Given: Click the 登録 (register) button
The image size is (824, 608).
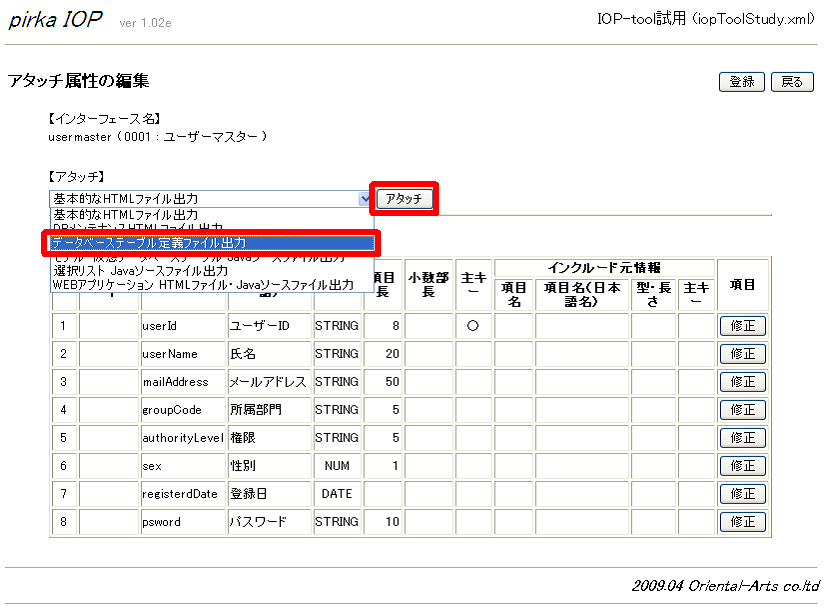Looking at the screenshot, I should 741,82.
